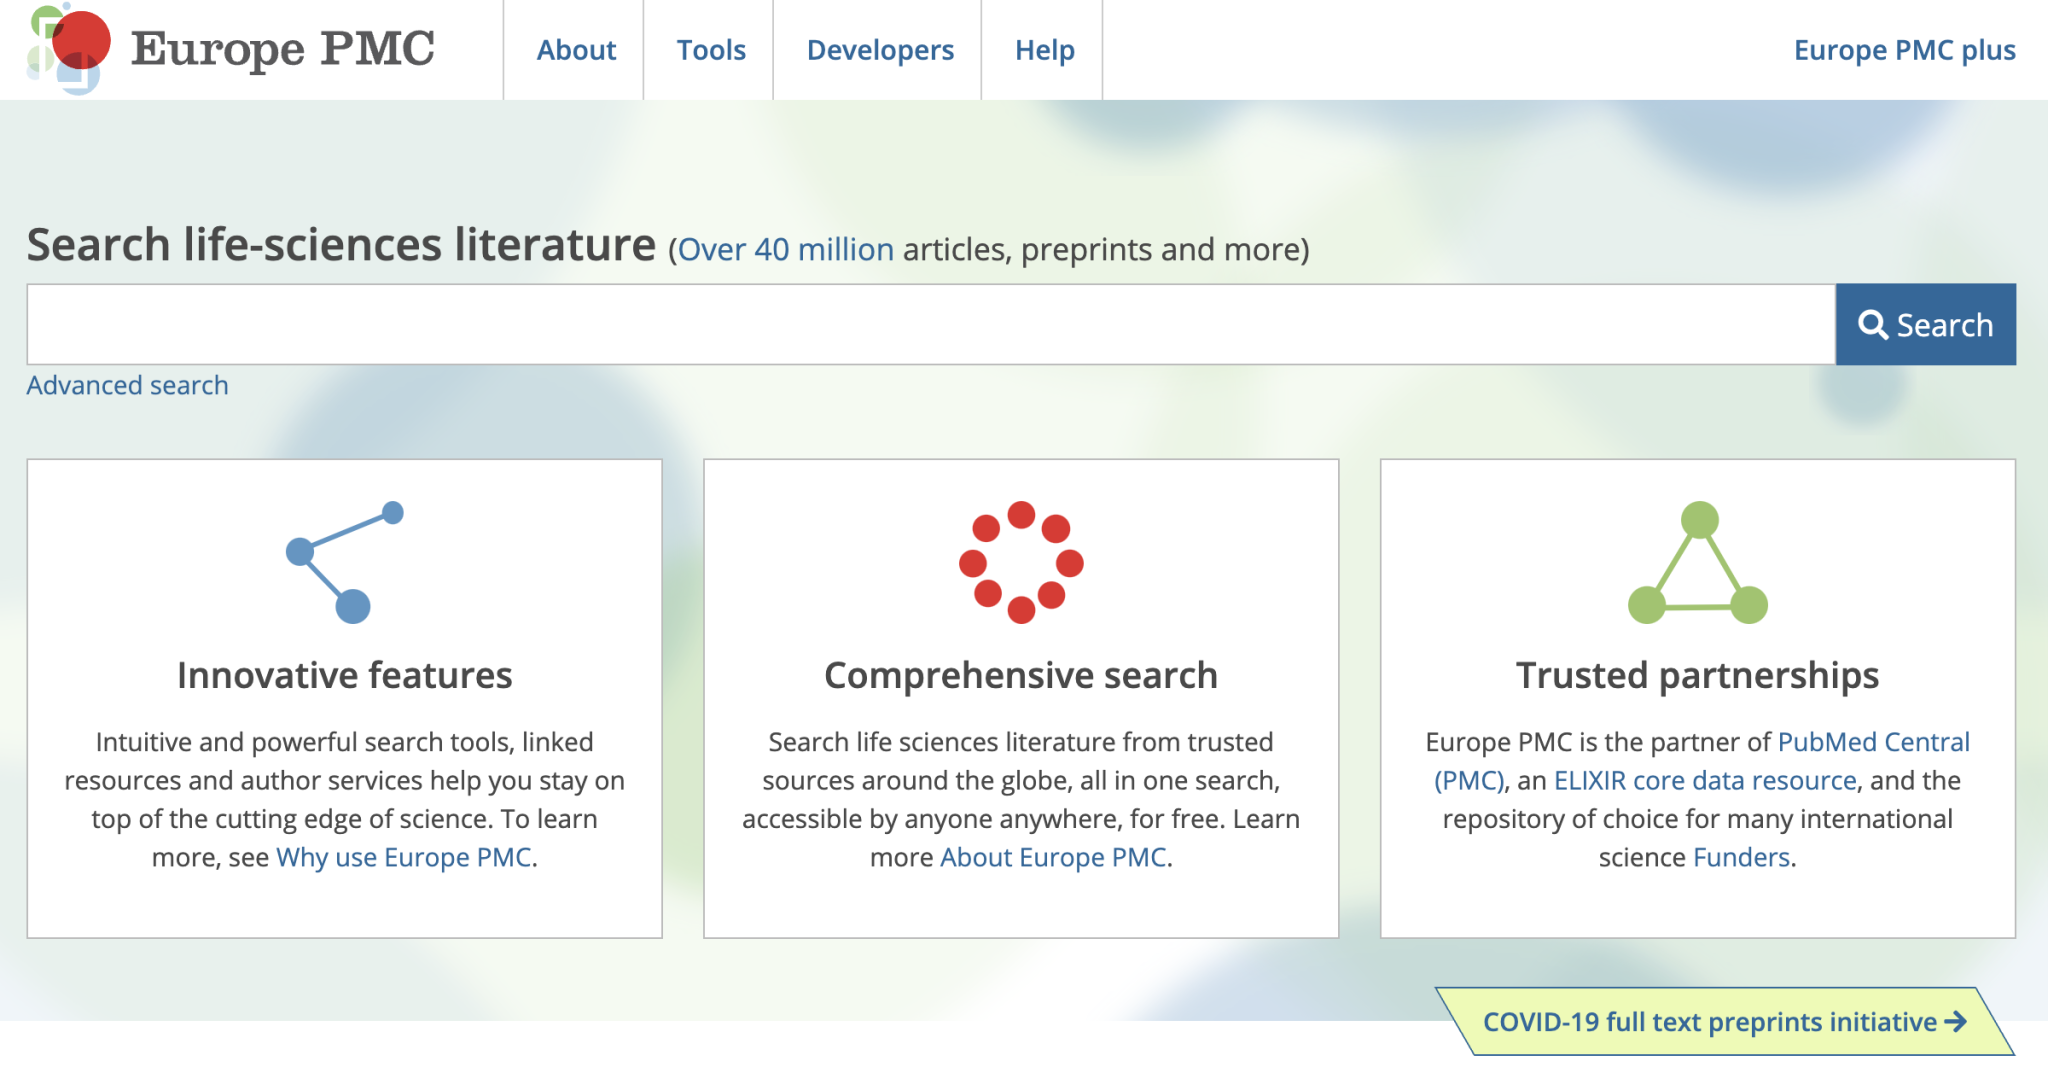Click the red dotted circle Comprehensive search icon
This screenshot has height=1073, width=2048.
(1020, 562)
